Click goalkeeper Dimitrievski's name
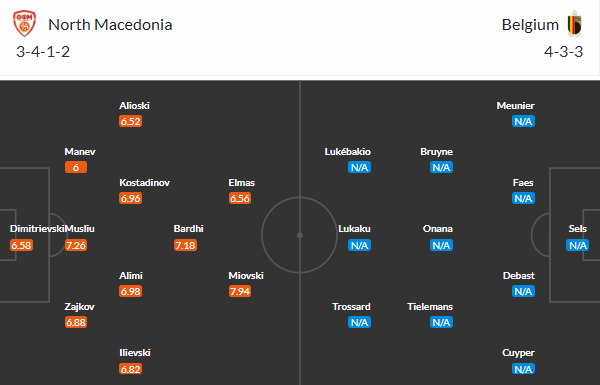The image size is (600, 385). pos(37,228)
